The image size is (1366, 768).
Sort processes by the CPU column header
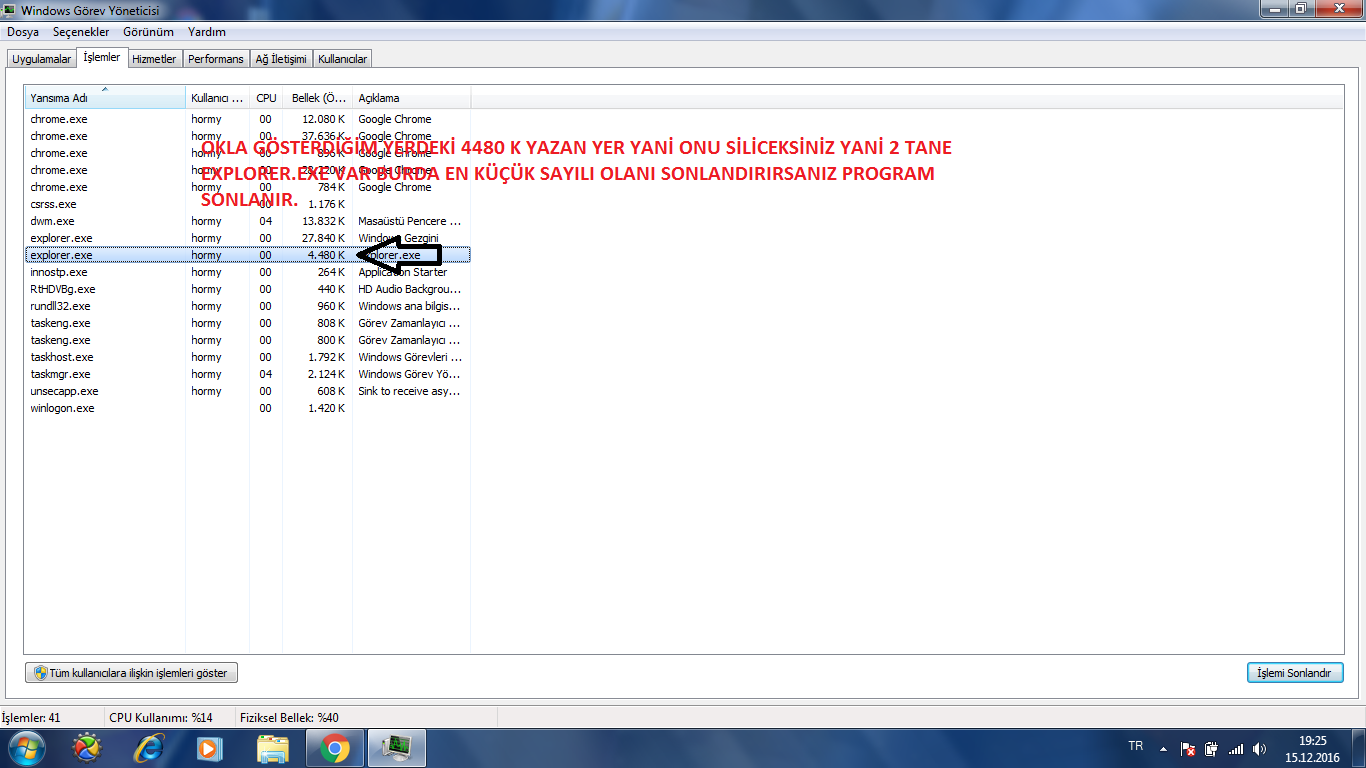[x=266, y=98]
